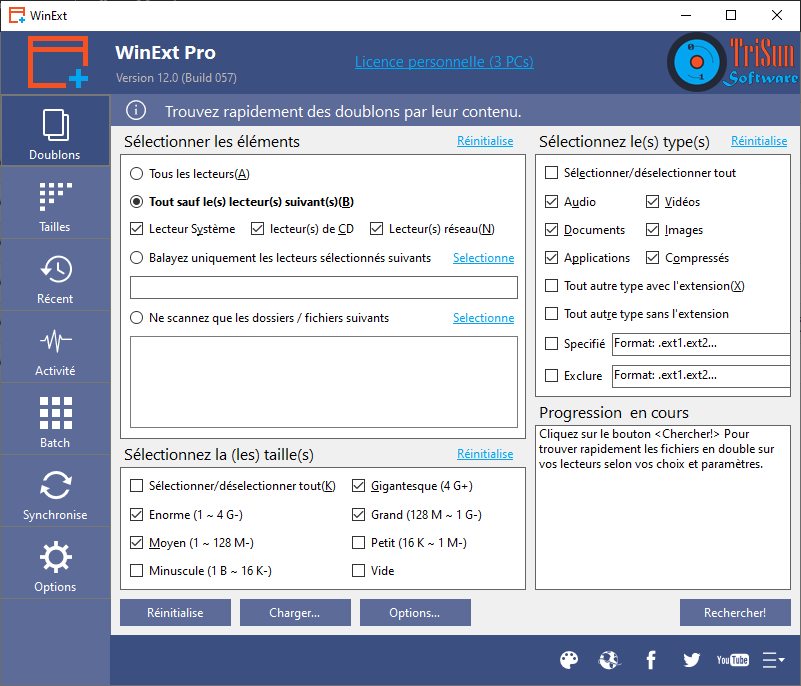This screenshot has width=801, height=686.
Task: Click the Réinitialise button at bottom
Action: pyautogui.click(x=175, y=612)
